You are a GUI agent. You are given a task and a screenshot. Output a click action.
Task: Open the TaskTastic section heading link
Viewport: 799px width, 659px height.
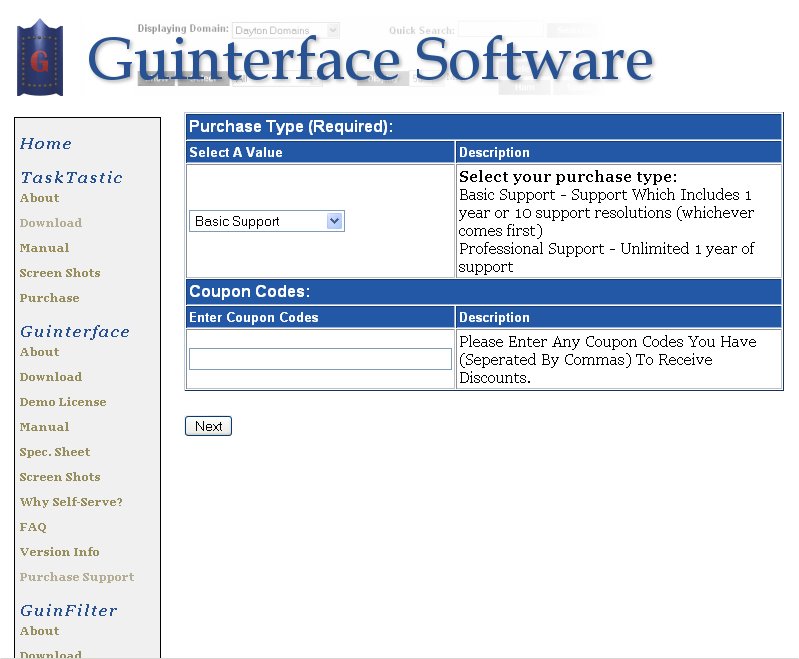pos(71,177)
